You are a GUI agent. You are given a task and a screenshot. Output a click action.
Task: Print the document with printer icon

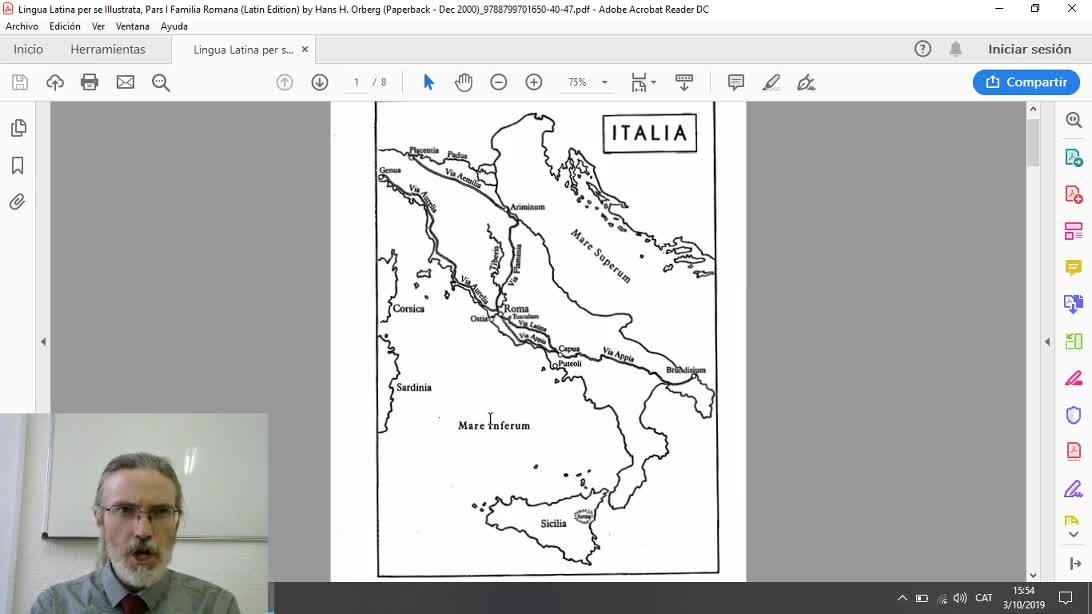pos(90,82)
